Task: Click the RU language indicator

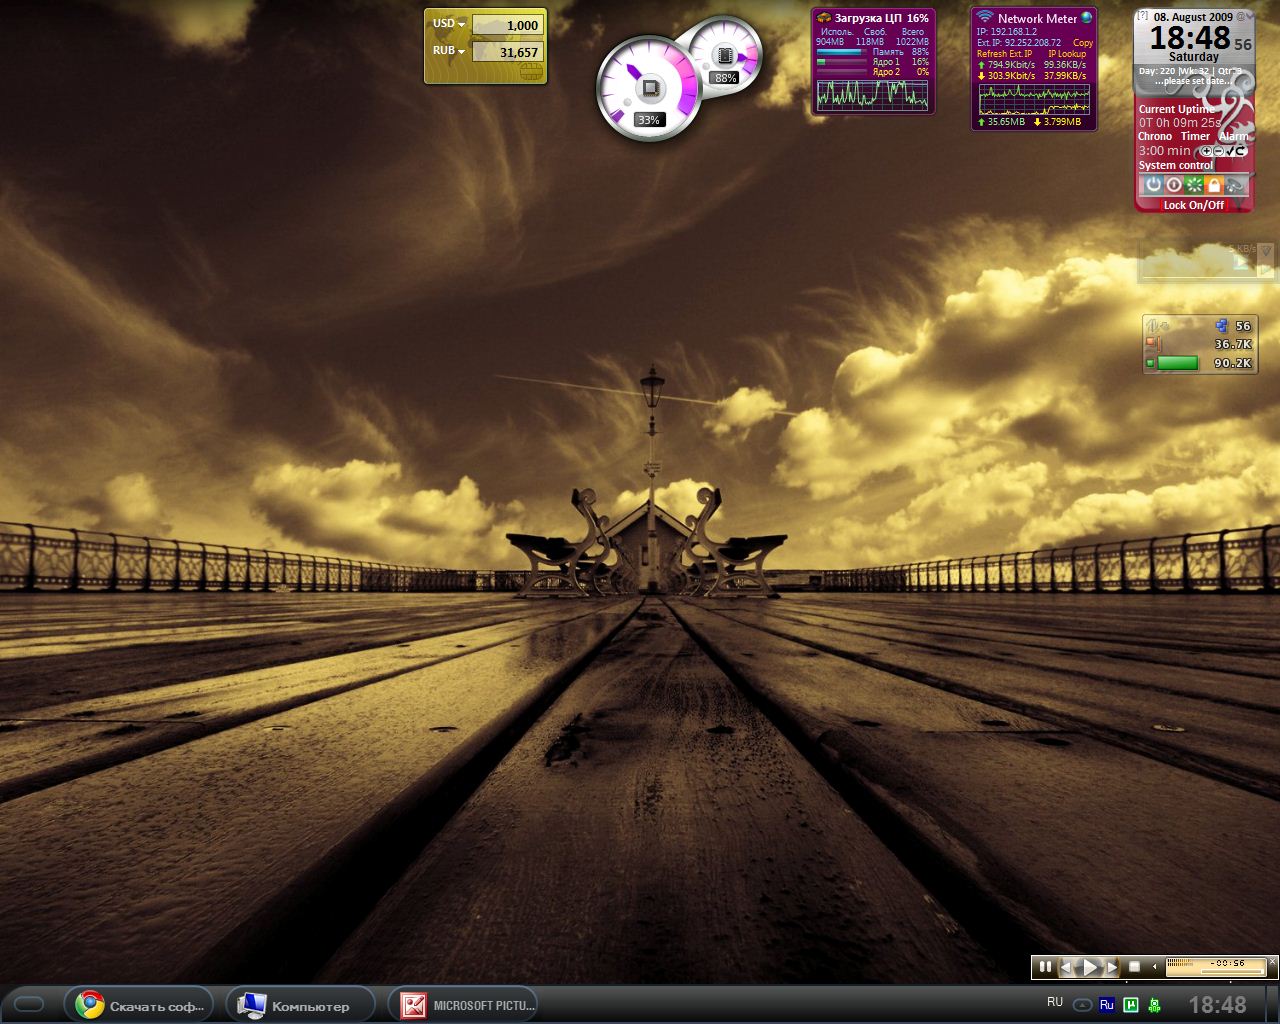Action: [x=1055, y=1002]
